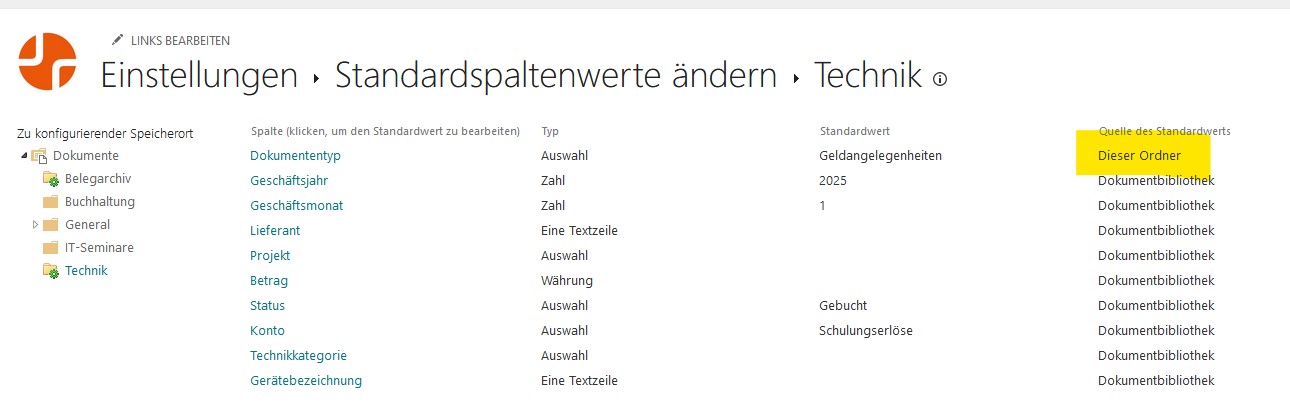Click the Technikkategorie column link
This screenshot has width=1290, height=403.
(x=298, y=356)
